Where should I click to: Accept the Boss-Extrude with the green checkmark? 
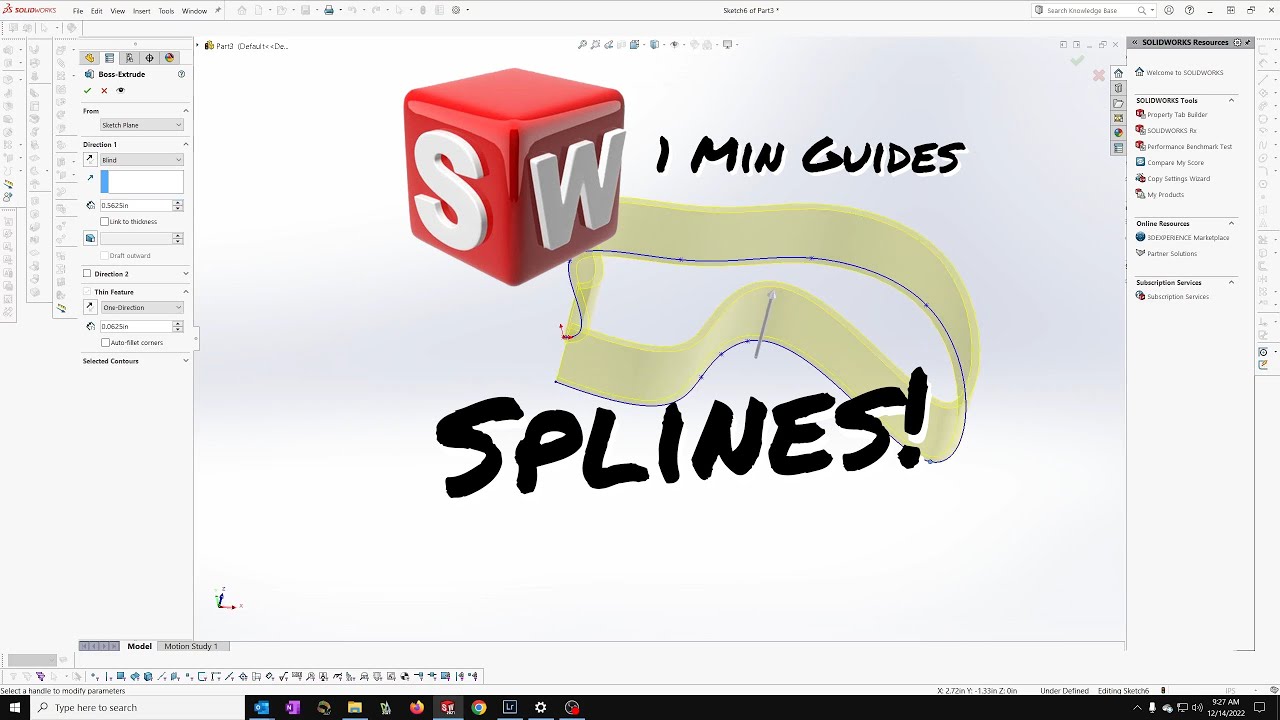click(x=87, y=90)
